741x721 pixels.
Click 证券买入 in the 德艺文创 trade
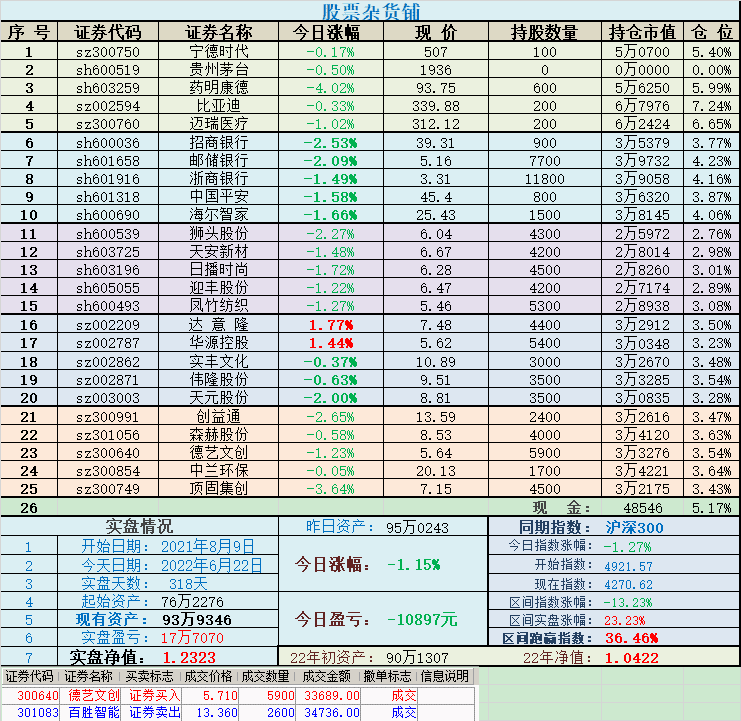coord(155,695)
